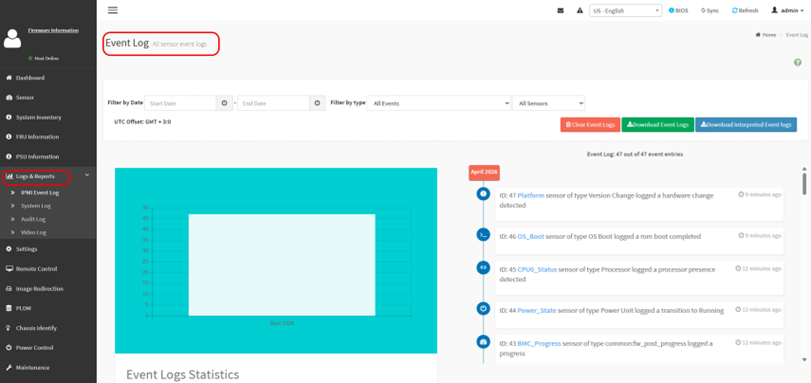Screen dimensions: 811x383
Task: Open the Start Date clock picker icon
Action: (224, 103)
